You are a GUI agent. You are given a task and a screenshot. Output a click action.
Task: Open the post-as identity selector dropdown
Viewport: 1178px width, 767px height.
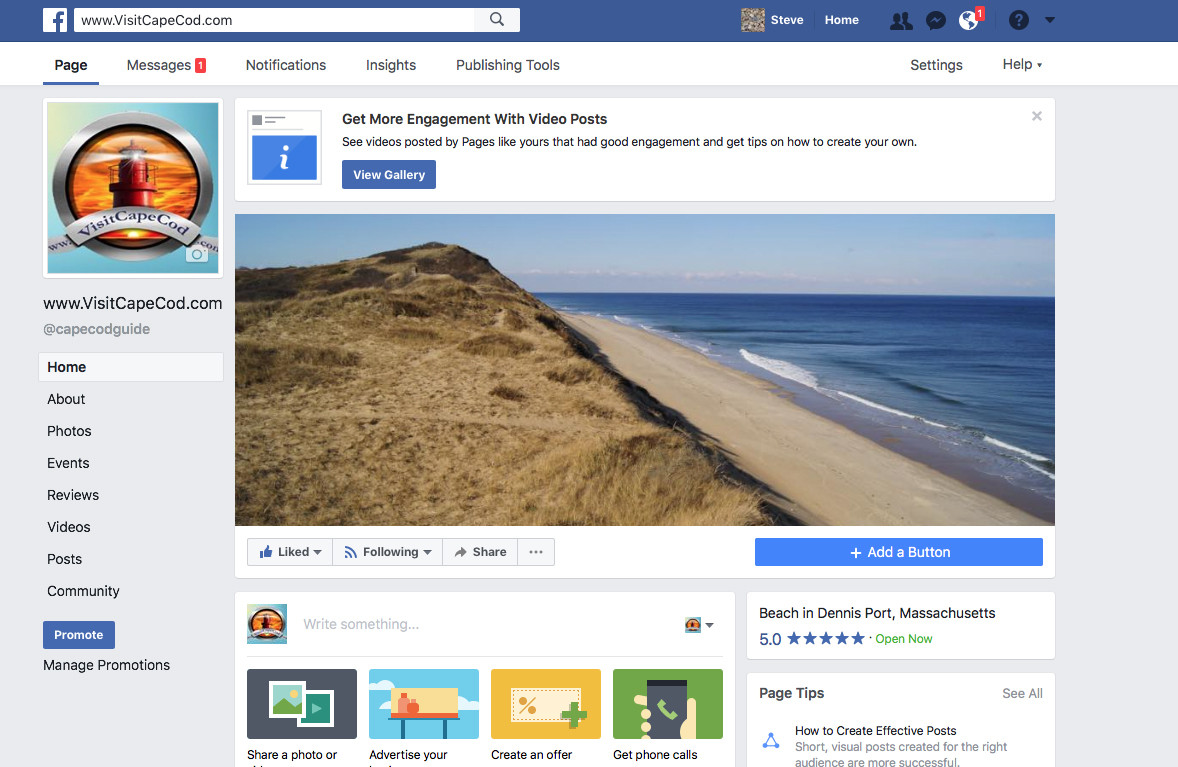(699, 624)
